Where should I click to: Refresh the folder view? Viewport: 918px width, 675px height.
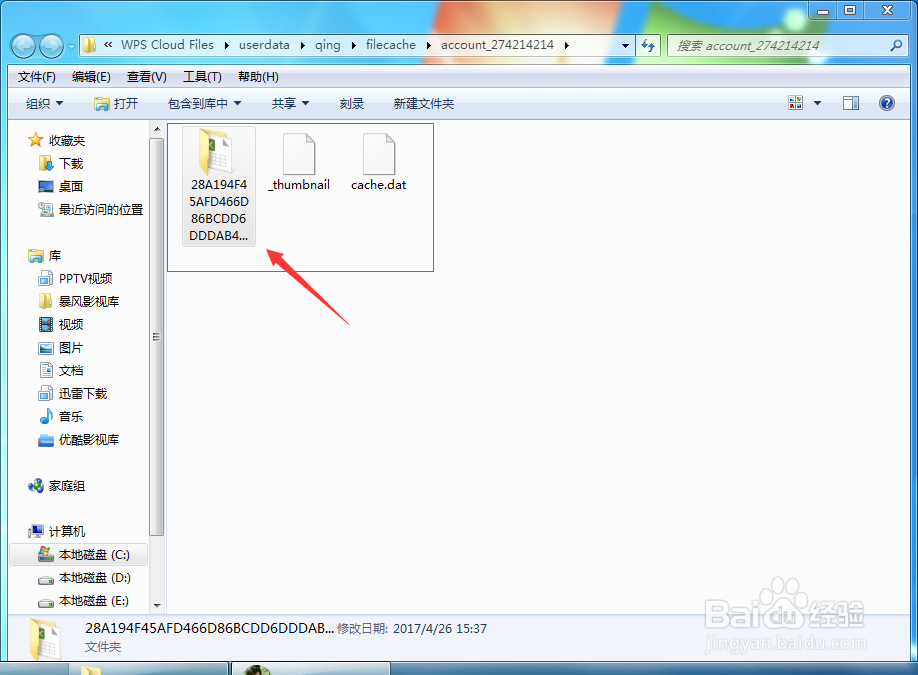tap(648, 46)
